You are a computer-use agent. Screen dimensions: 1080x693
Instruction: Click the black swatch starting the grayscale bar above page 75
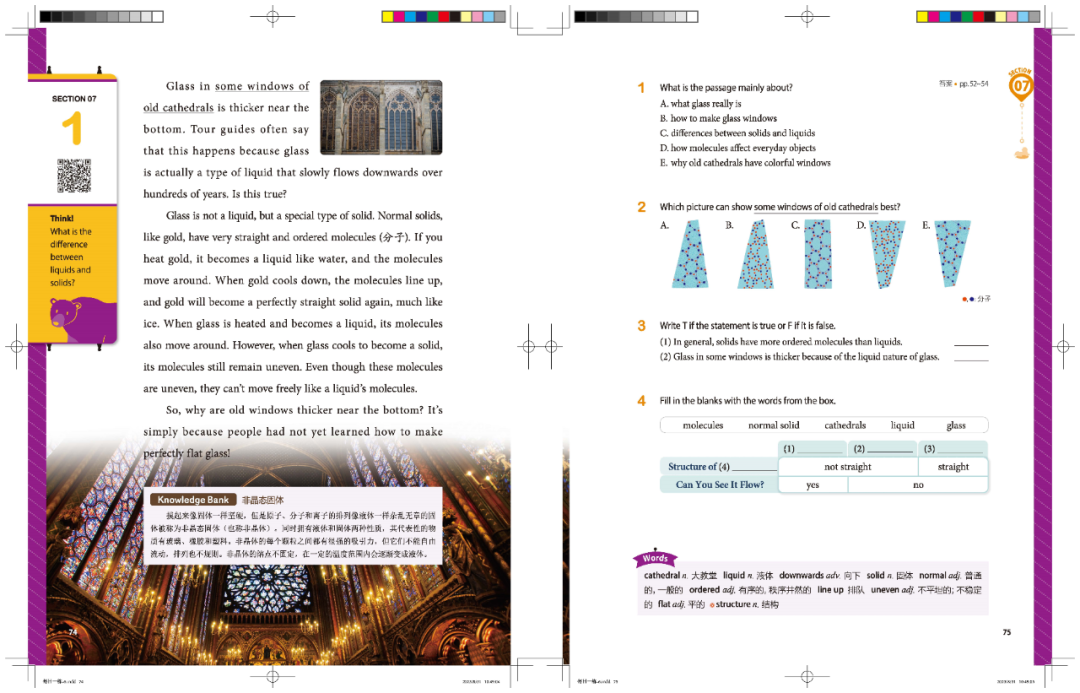tap(580, 17)
